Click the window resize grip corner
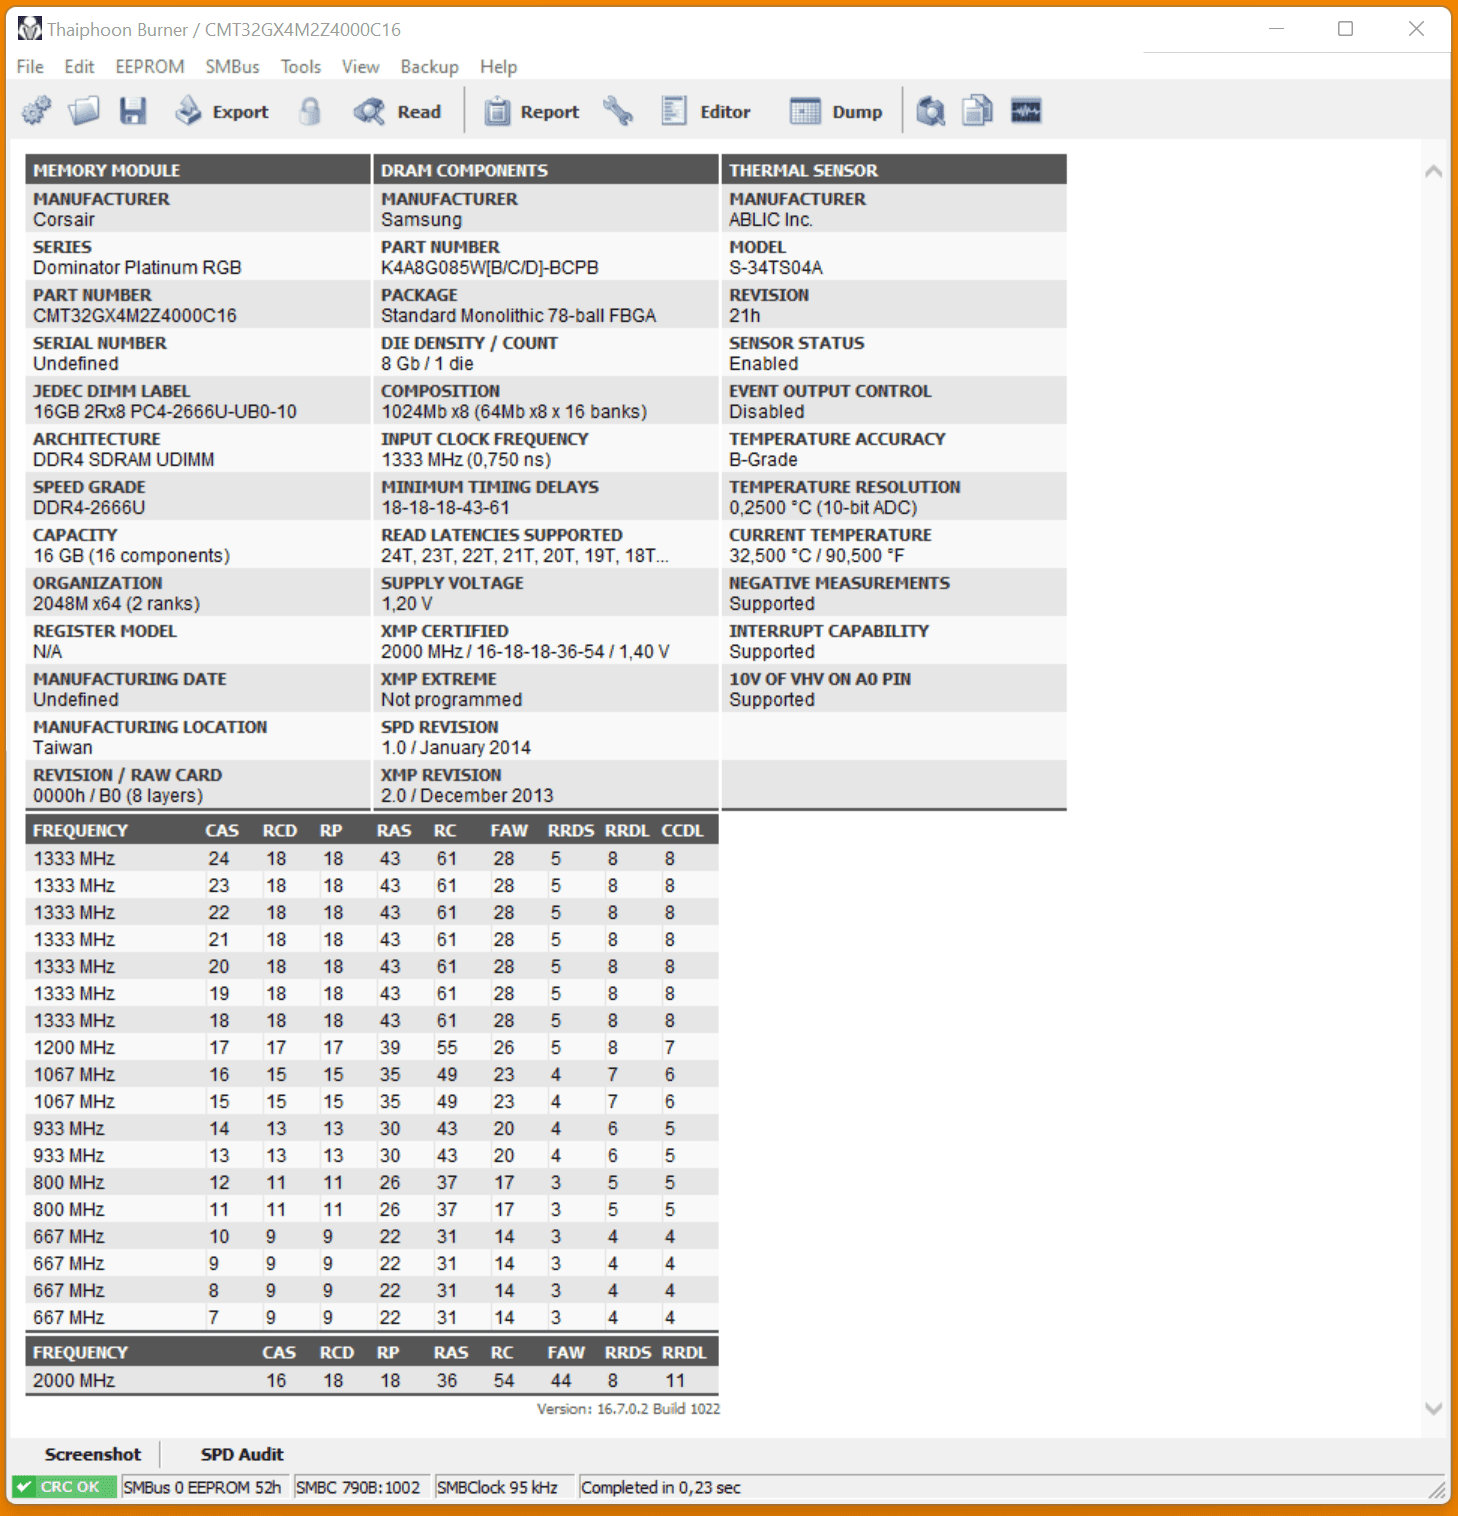 tap(1437, 1490)
